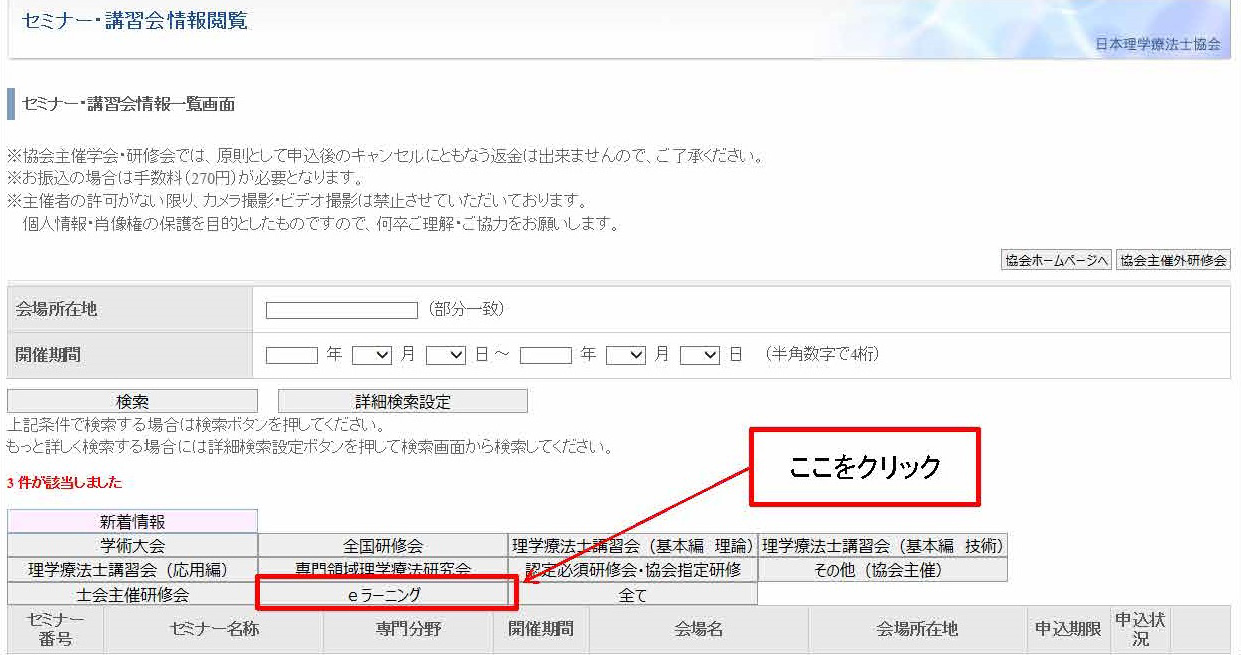Click the 会場所在地 column header in results table
The image size is (1241, 655).
(917, 629)
